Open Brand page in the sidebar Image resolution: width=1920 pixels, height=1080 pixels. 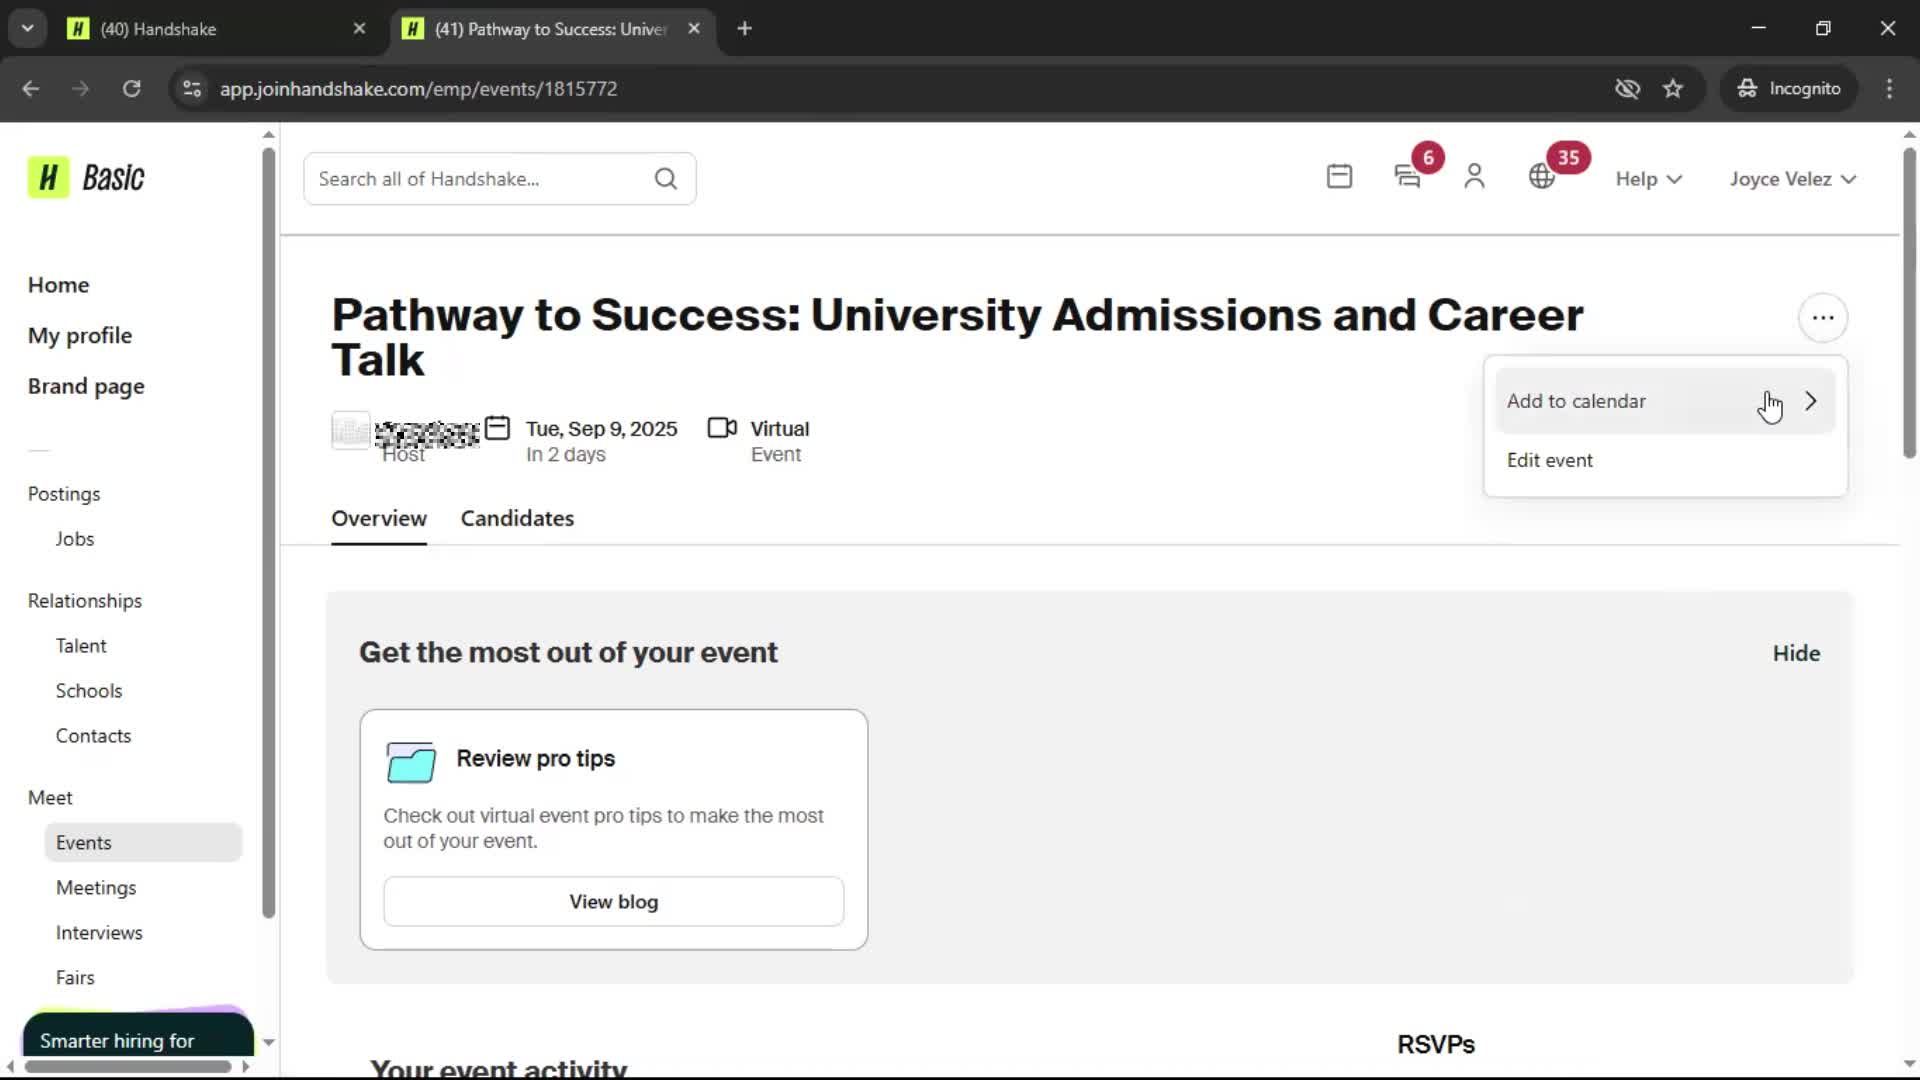(x=86, y=387)
